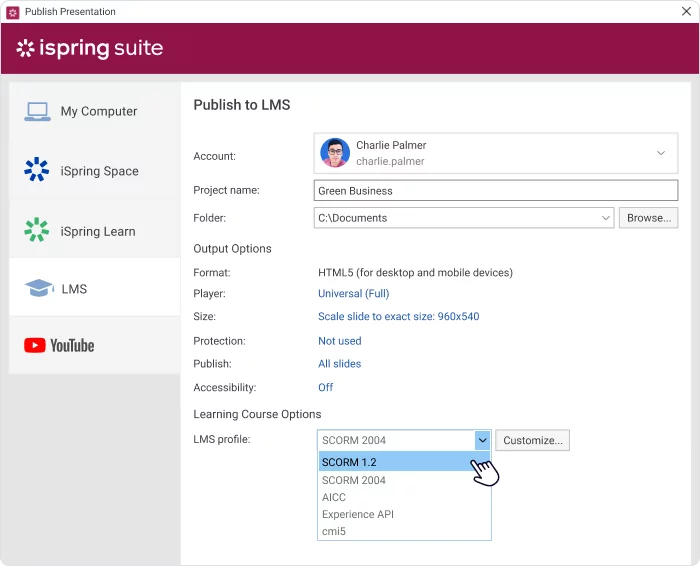The image size is (700, 566).
Task: Click the Learning Course Options section label
Action: pos(257,414)
